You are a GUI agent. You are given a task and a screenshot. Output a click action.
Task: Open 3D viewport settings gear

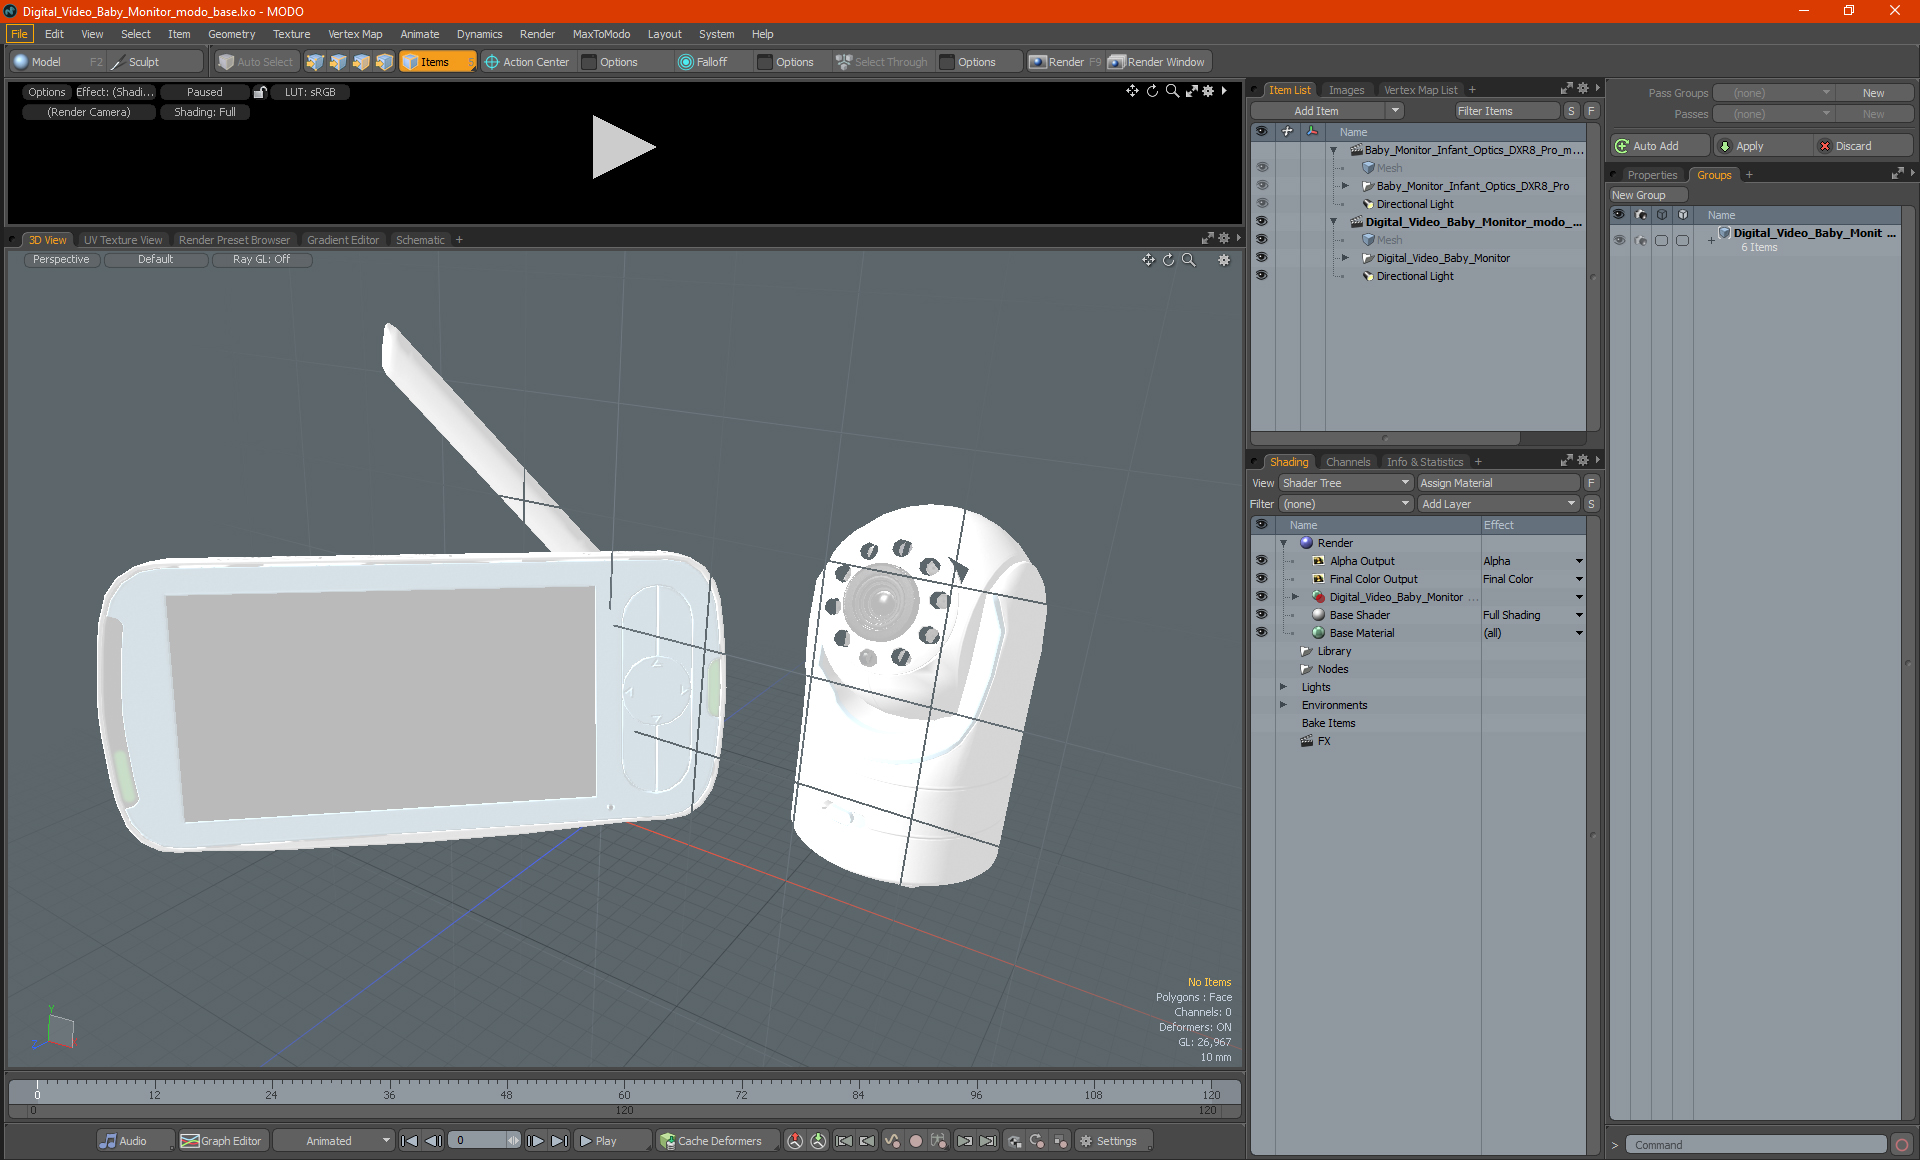point(1223,260)
